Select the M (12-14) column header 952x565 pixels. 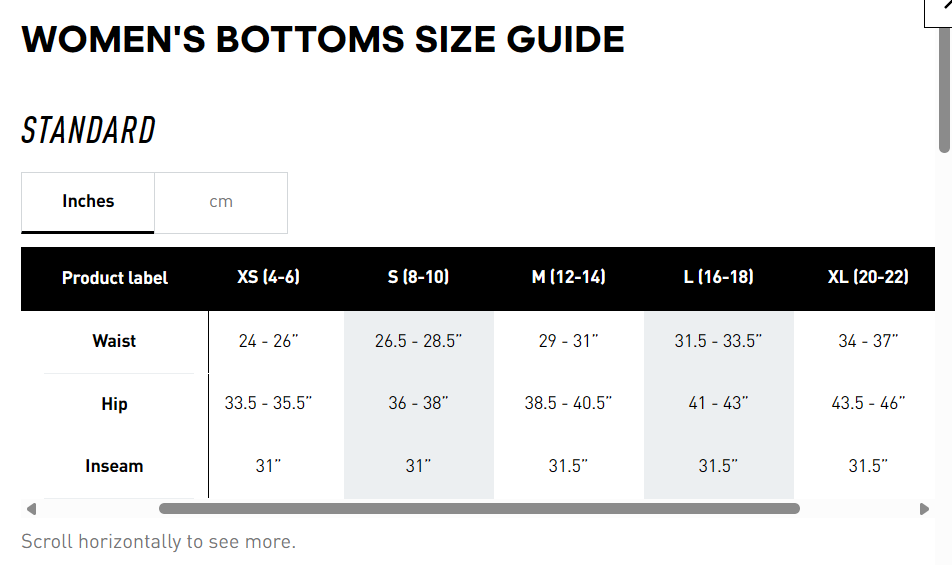point(568,277)
